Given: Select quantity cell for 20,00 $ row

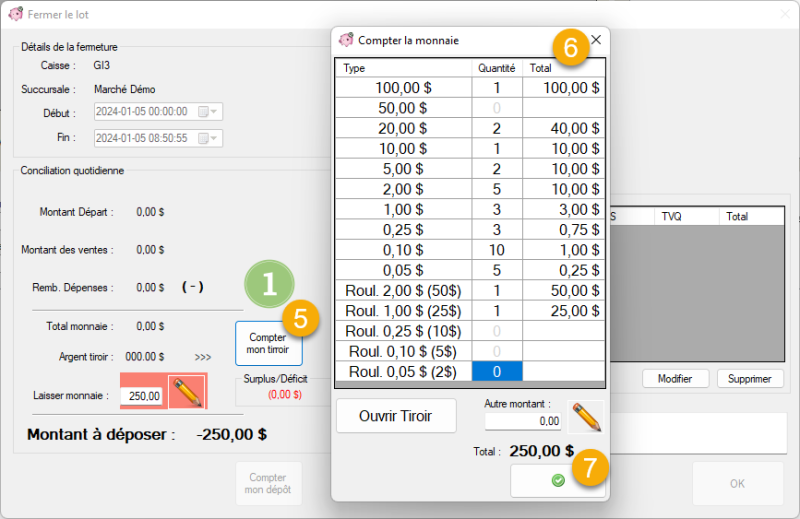Looking at the screenshot, I should 497,129.
